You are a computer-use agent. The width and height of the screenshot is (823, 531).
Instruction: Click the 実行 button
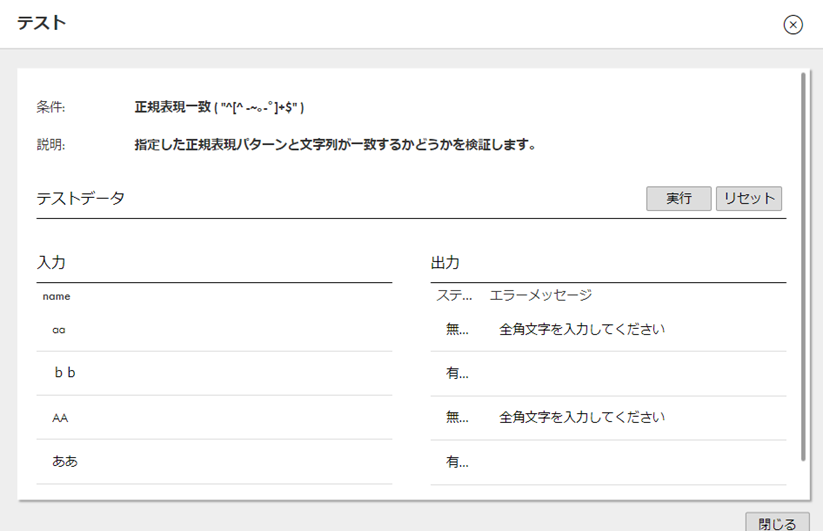pyautogui.click(x=679, y=198)
